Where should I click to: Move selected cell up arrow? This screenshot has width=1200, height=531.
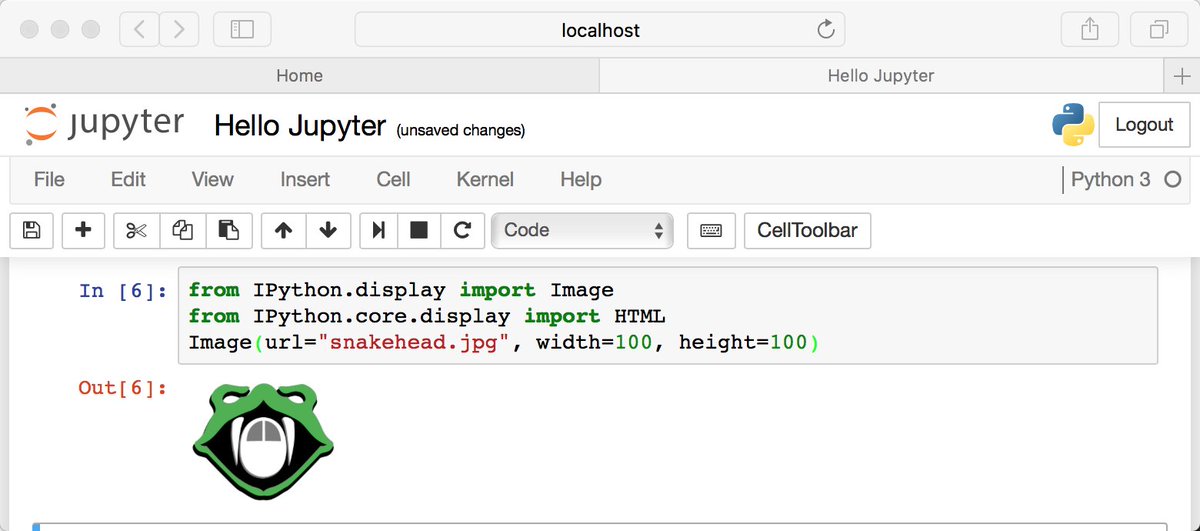[283, 230]
